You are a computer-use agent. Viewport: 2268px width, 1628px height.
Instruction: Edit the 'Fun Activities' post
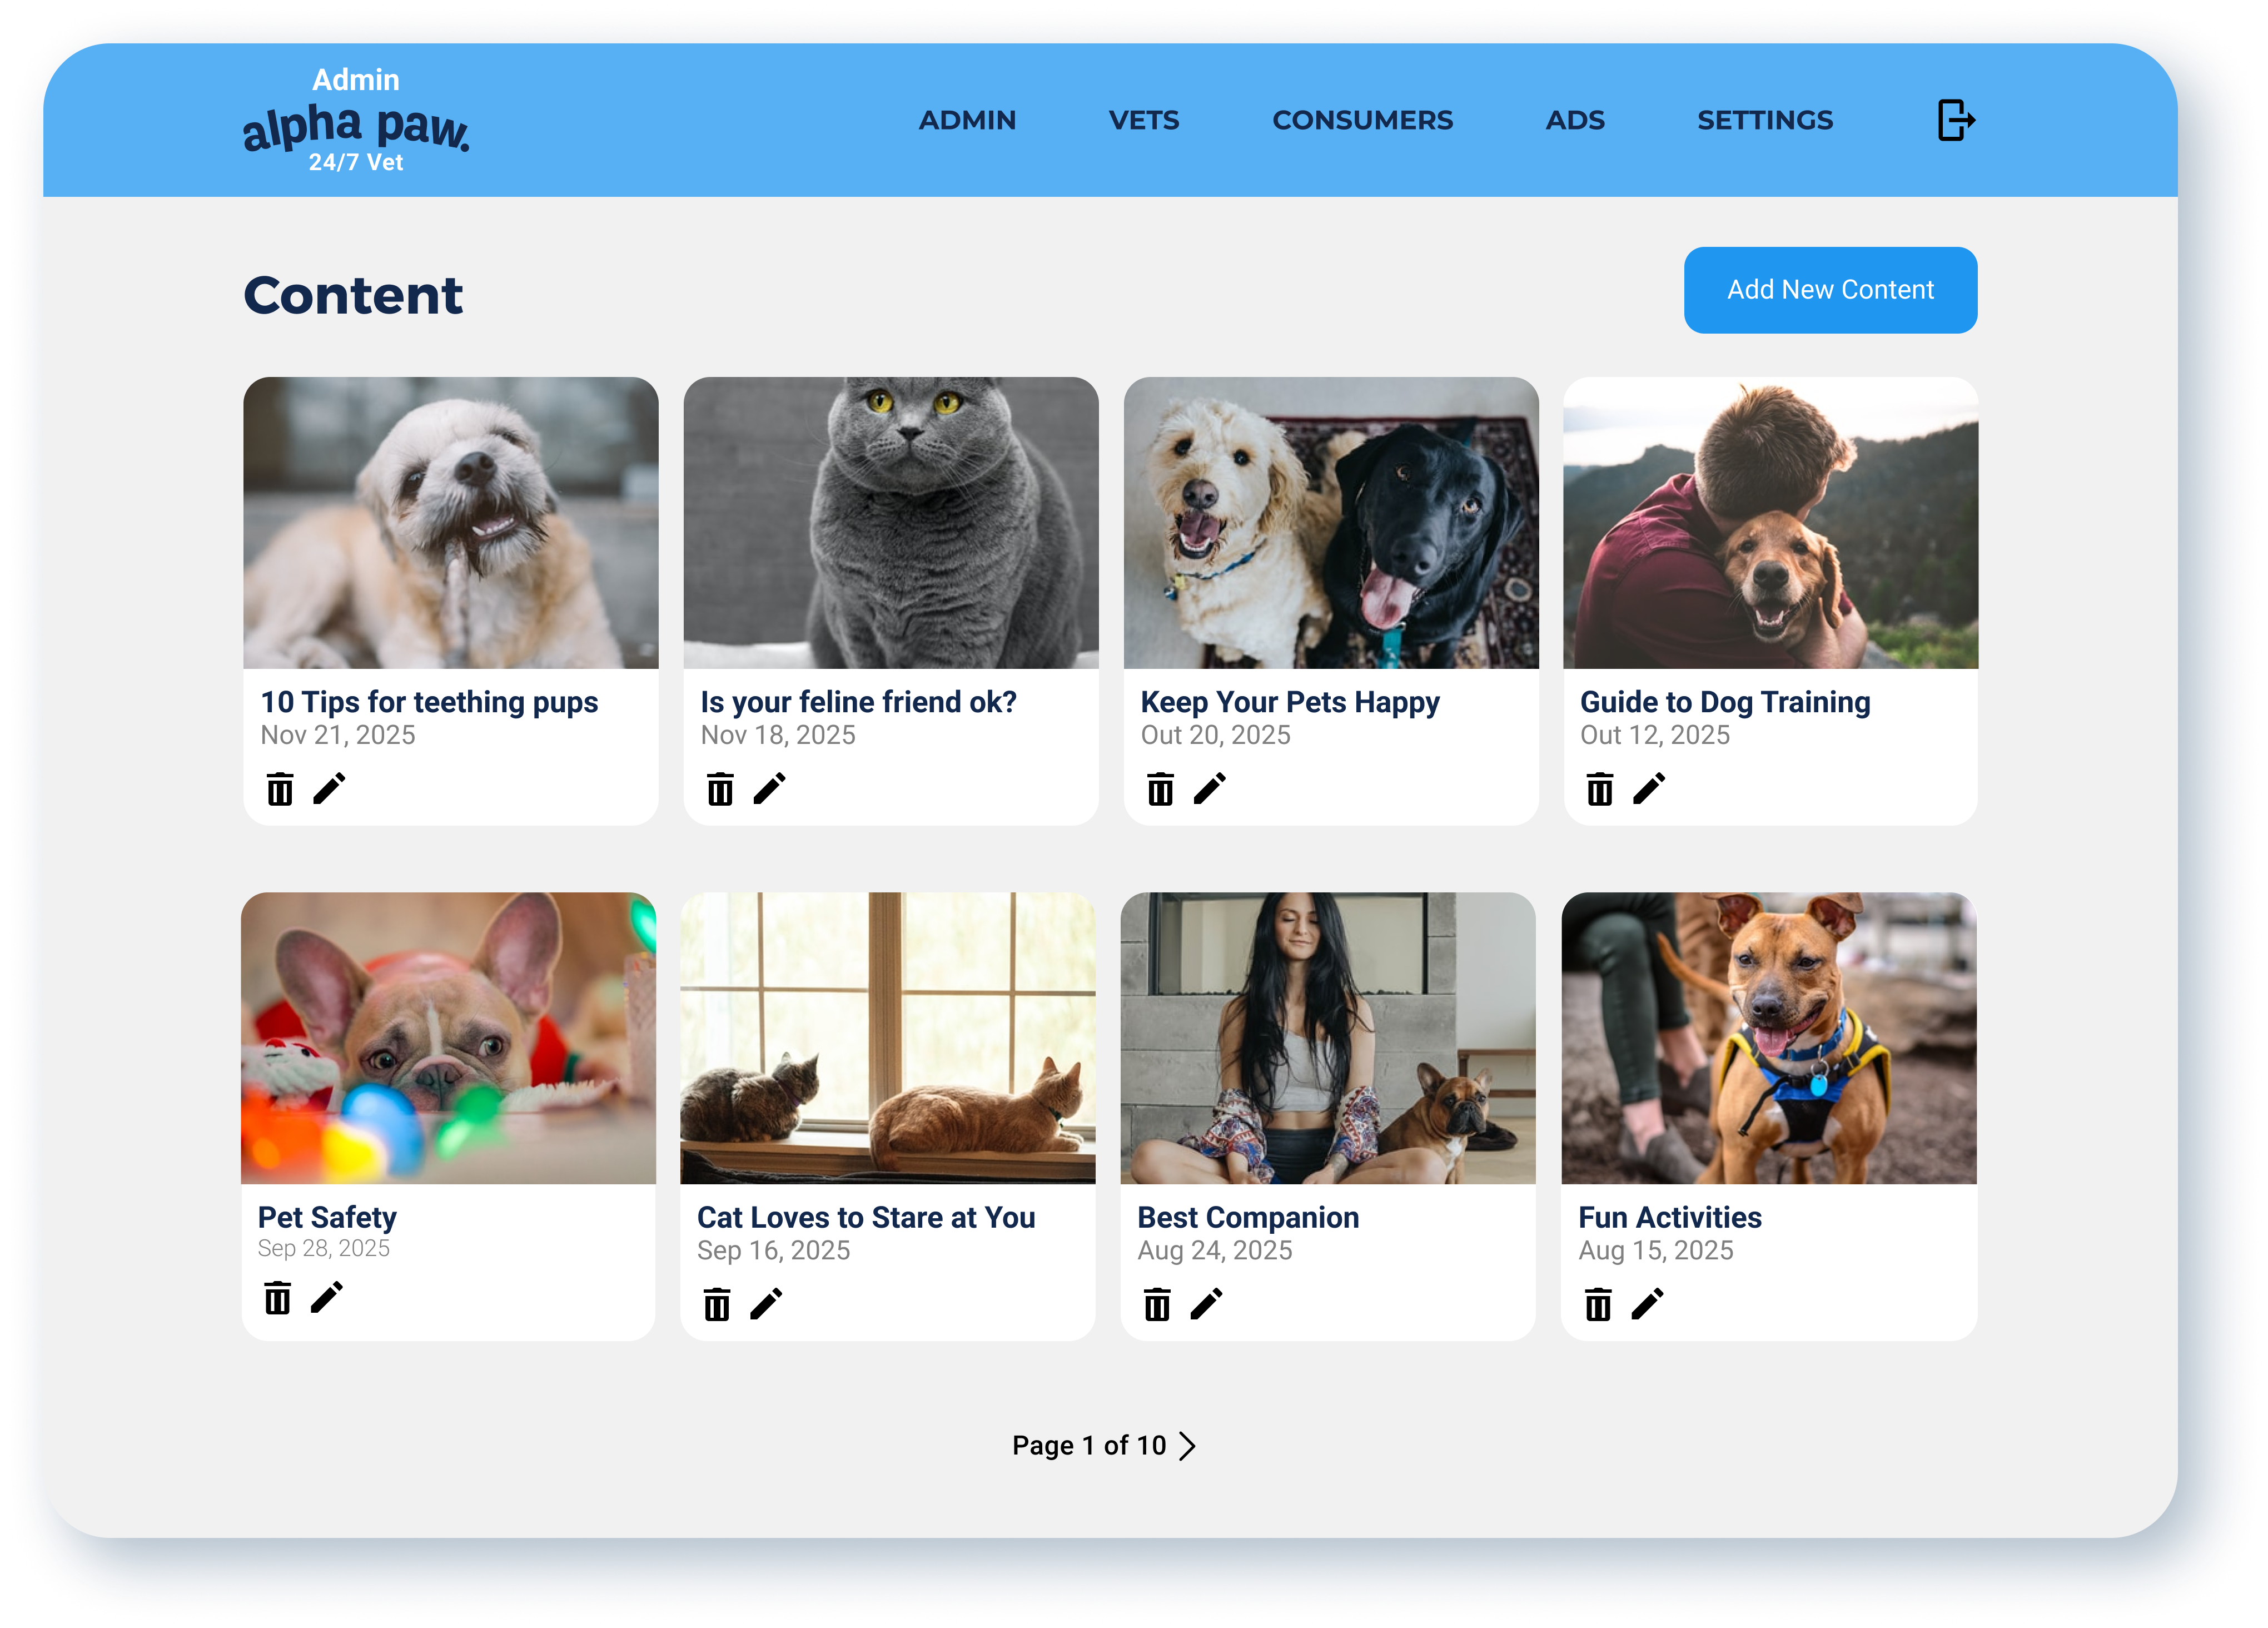(x=1647, y=1304)
